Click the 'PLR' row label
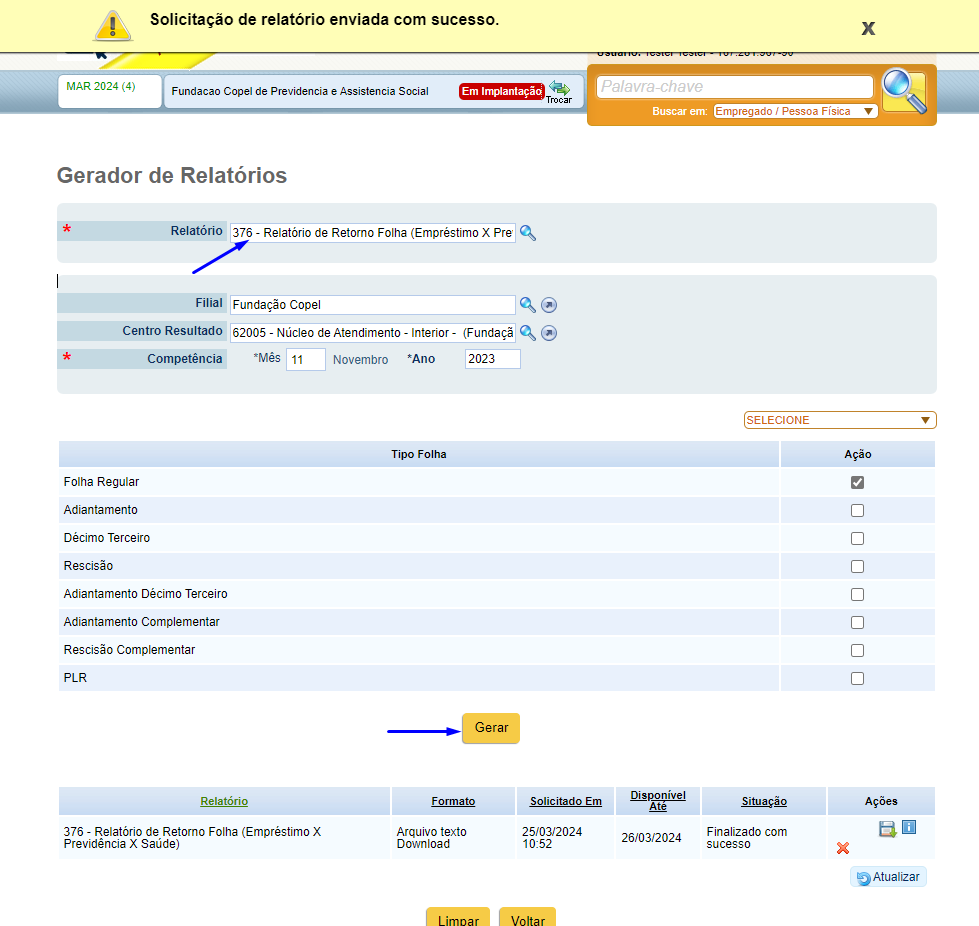The width and height of the screenshot is (979, 926). click(75, 678)
